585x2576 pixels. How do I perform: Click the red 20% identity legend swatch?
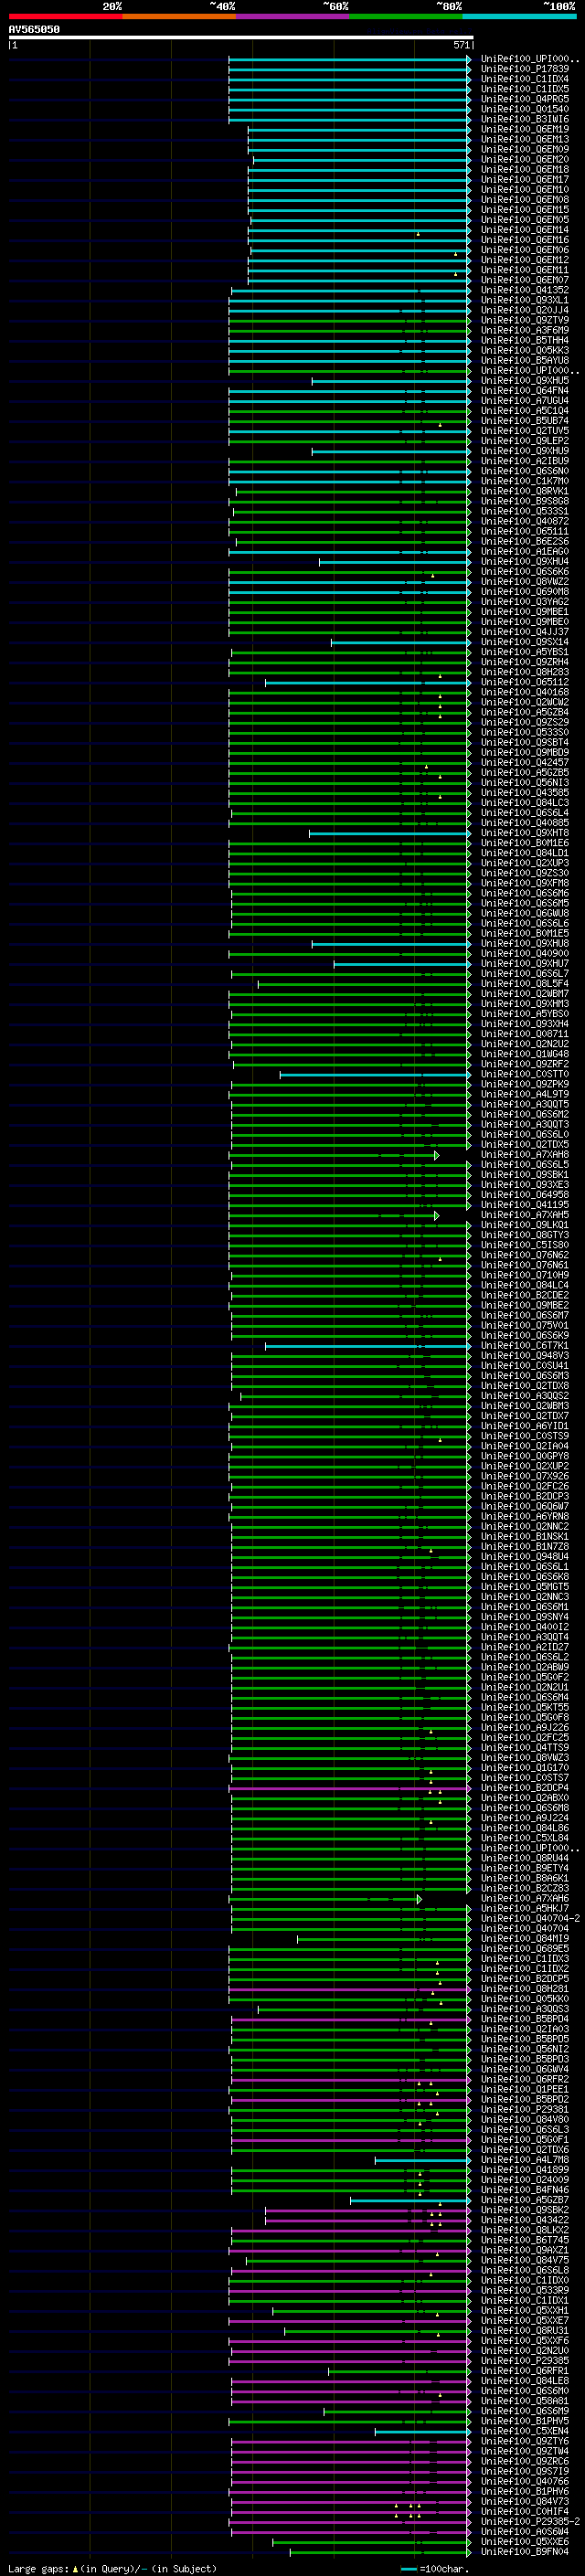click(x=65, y=16)
